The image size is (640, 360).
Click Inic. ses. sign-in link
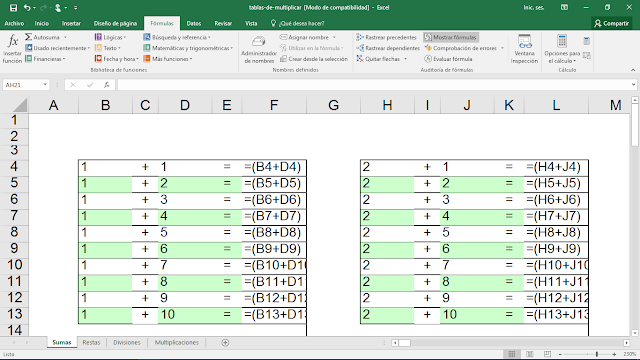coord(534,7)
